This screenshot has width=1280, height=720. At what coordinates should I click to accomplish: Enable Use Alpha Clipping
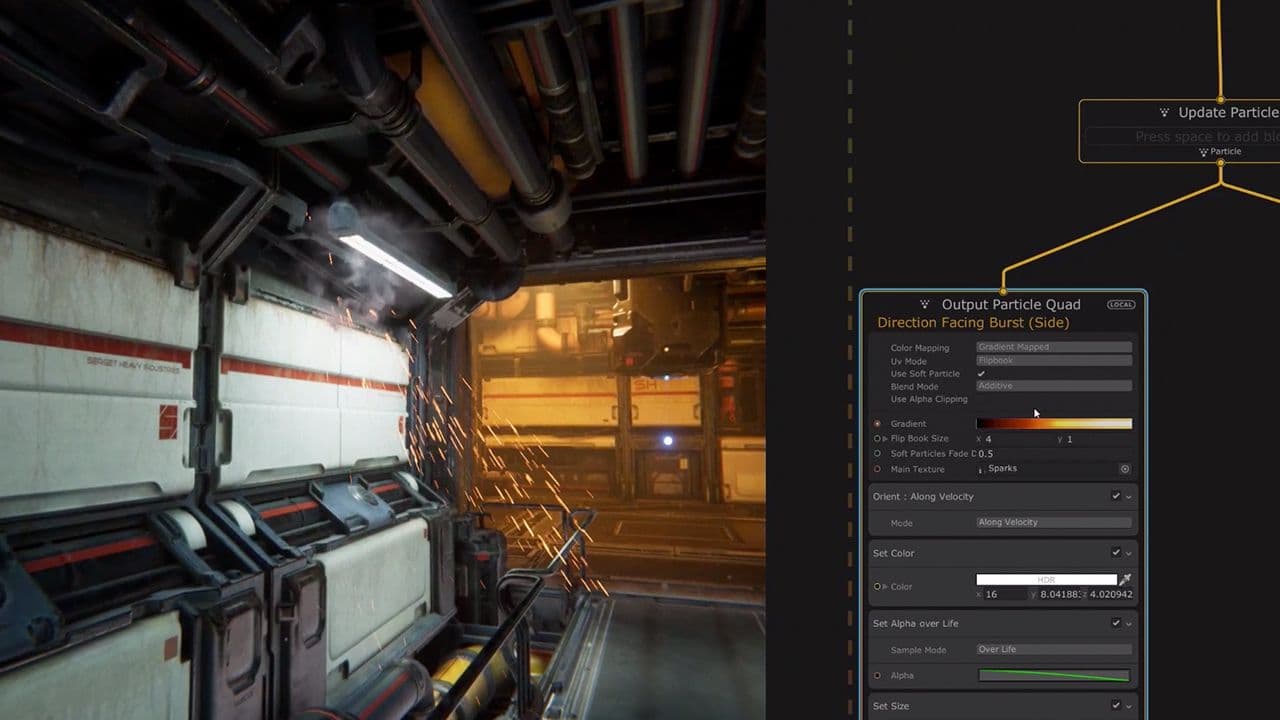coord(981,398)
